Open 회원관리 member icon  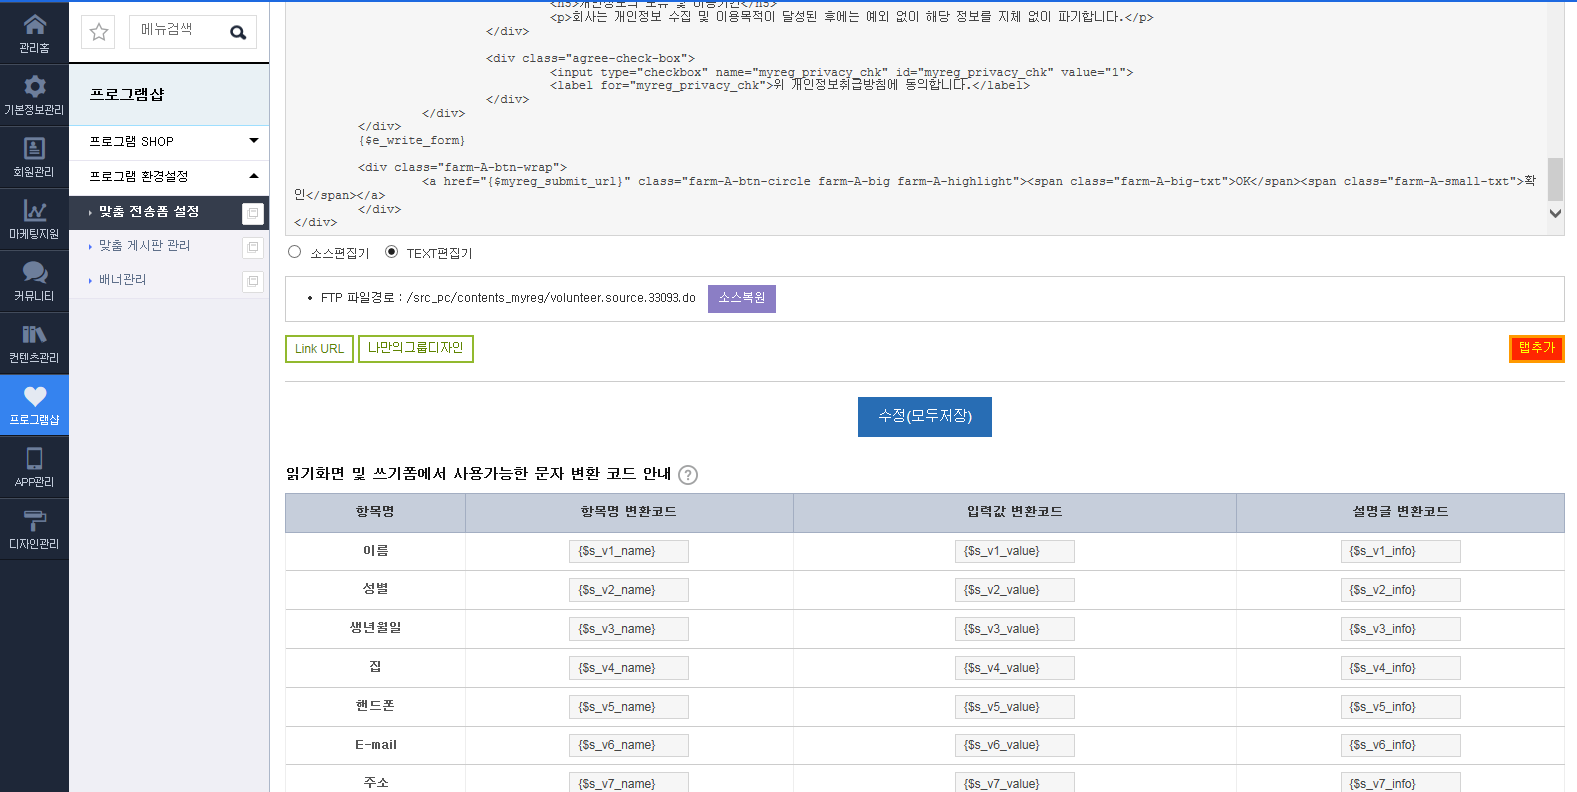tap(34, 148)
